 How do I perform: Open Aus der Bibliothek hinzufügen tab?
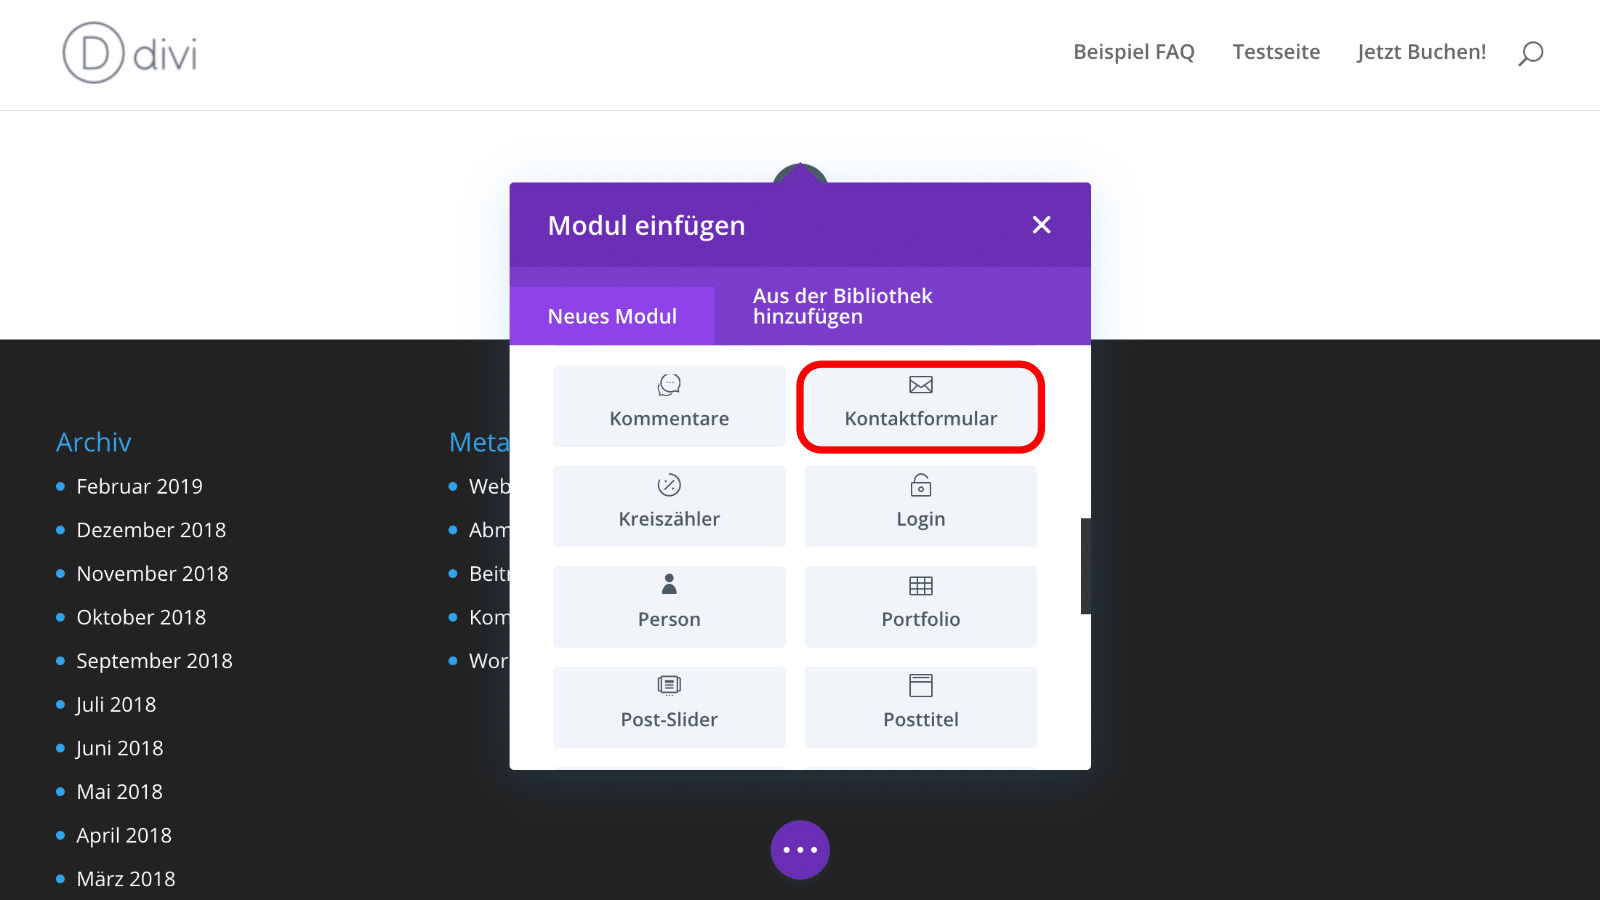click(842, 306)
